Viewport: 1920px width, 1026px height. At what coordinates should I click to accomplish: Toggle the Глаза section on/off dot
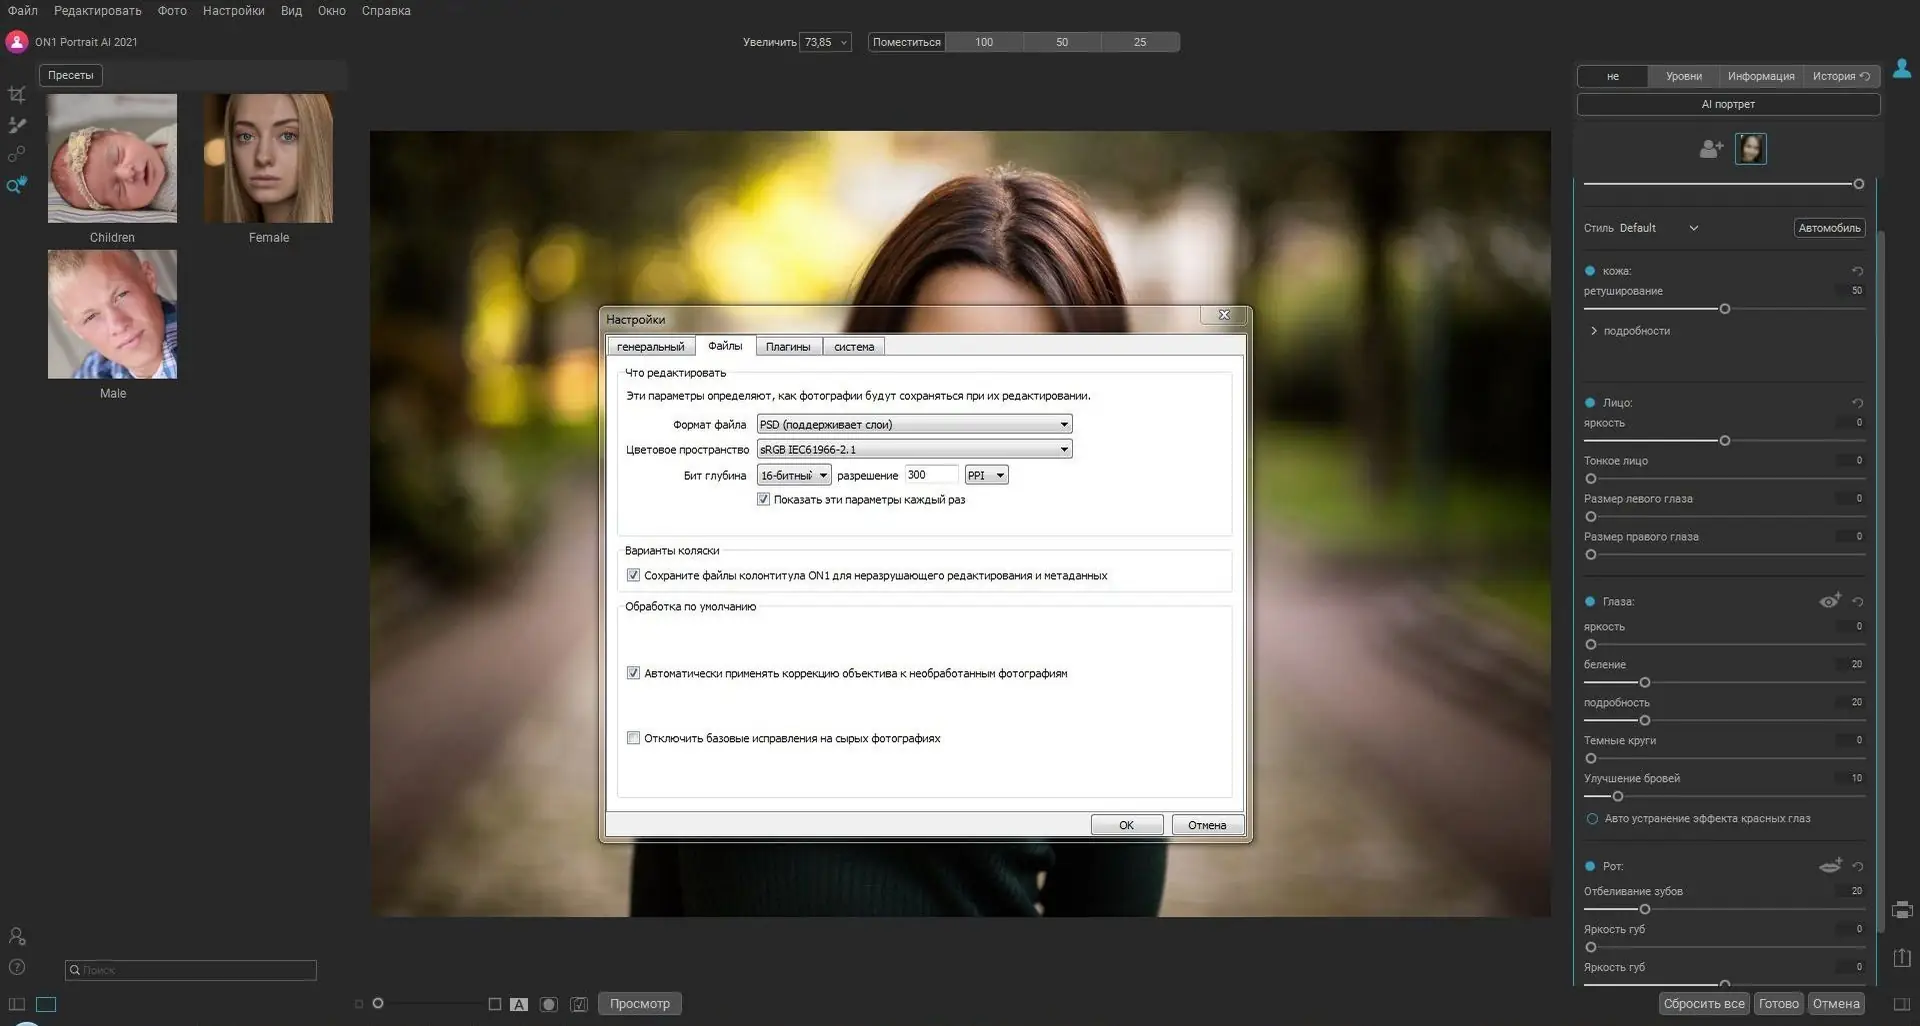1590,602
